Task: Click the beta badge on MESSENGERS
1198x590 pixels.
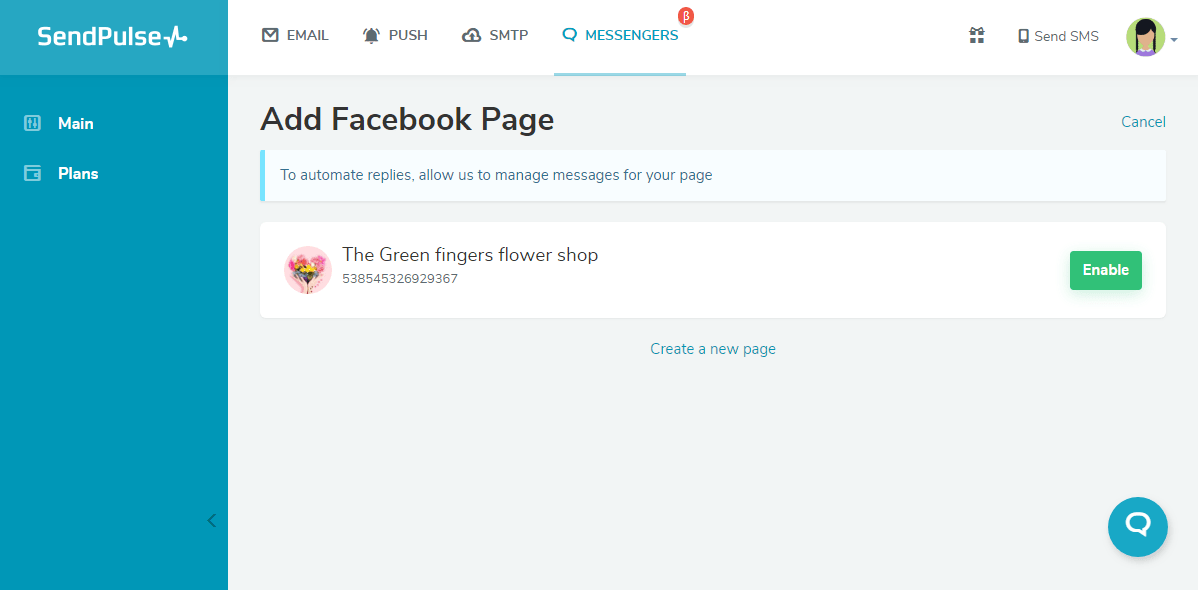Action: pos(685,15)
